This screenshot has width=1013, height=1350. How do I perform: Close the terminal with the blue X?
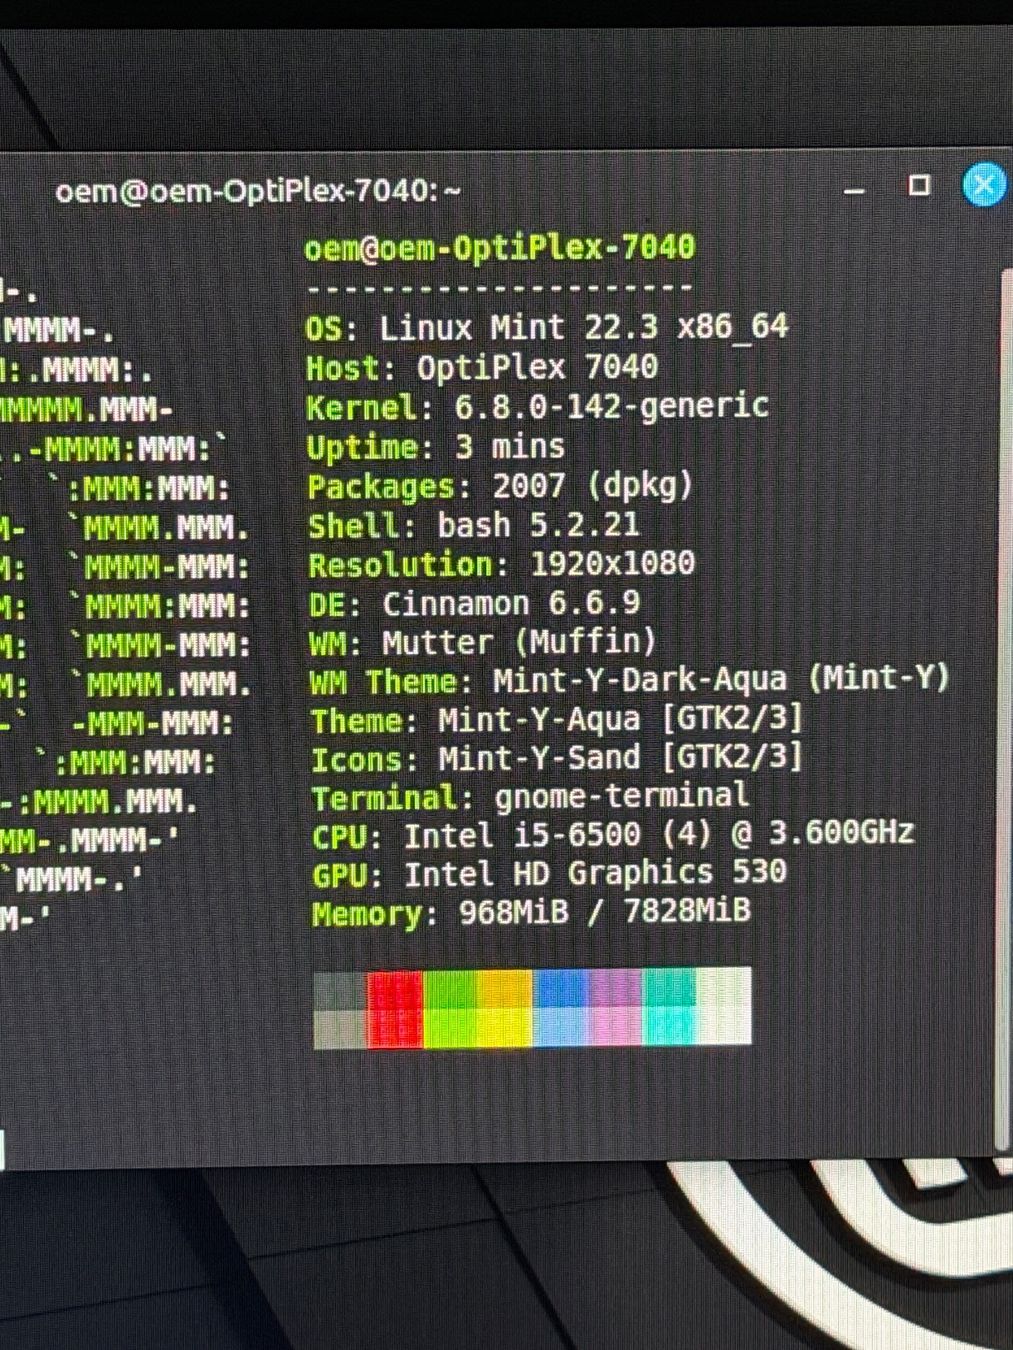pyautogui.click(x=984, y=185)
